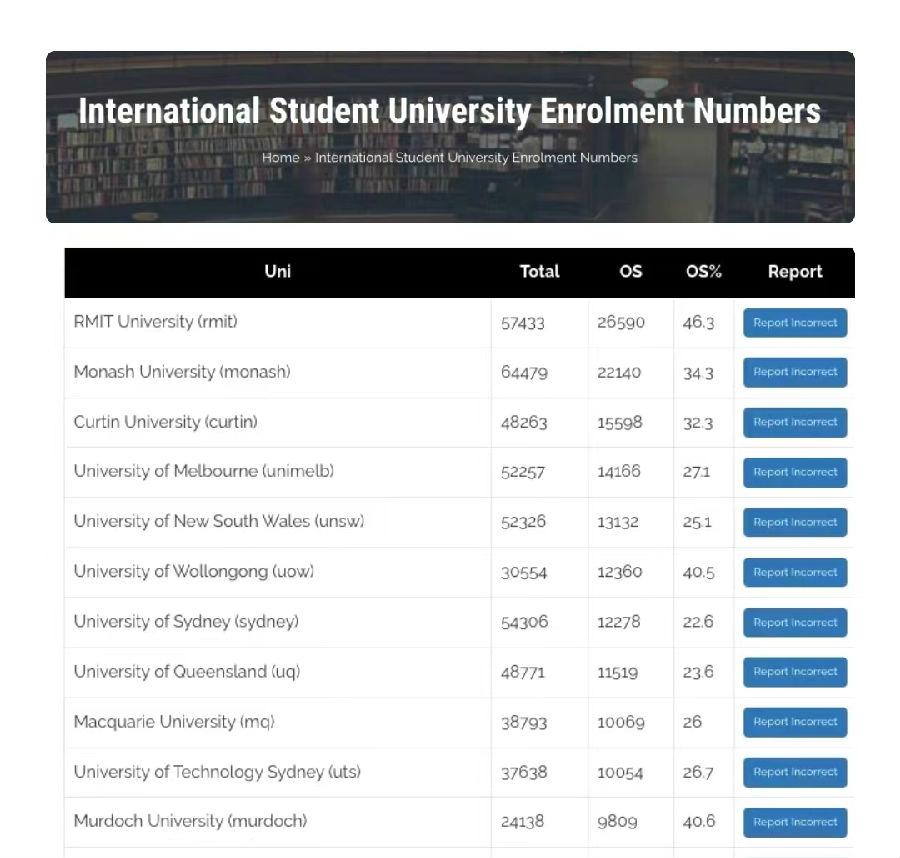Report incorrect data for University of Melbourne
The width and height of the screenshot is (900, 858).
[x=795, y=472]
